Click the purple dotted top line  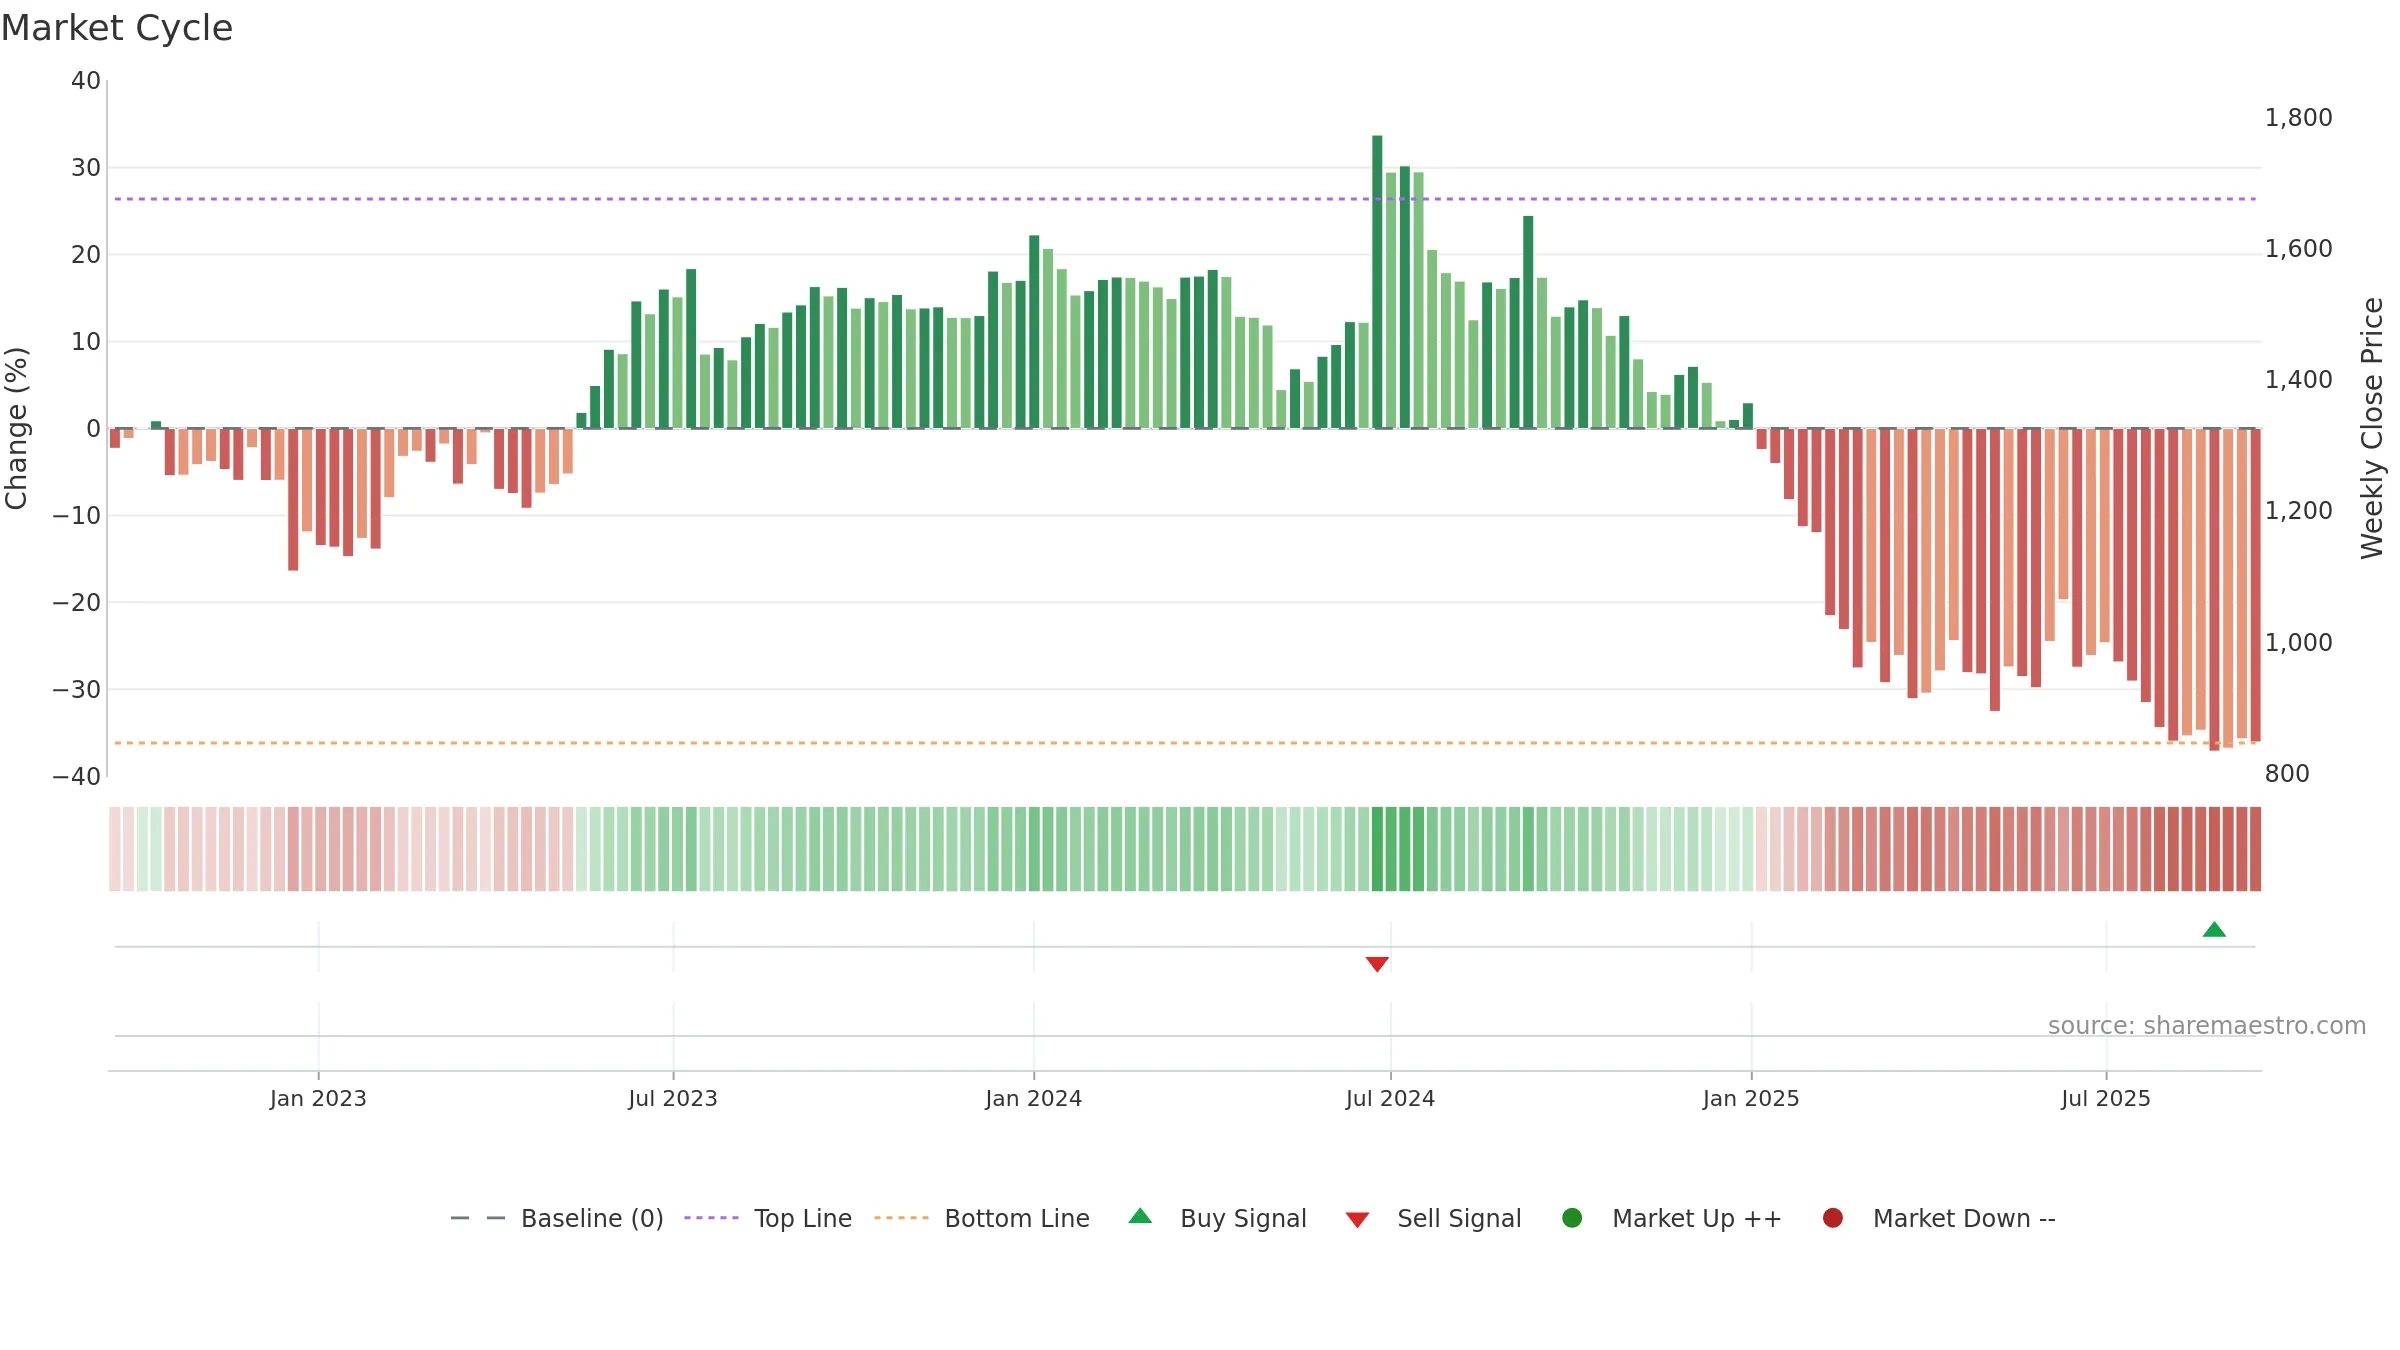pyautogui.click(x=1185, y=199)
